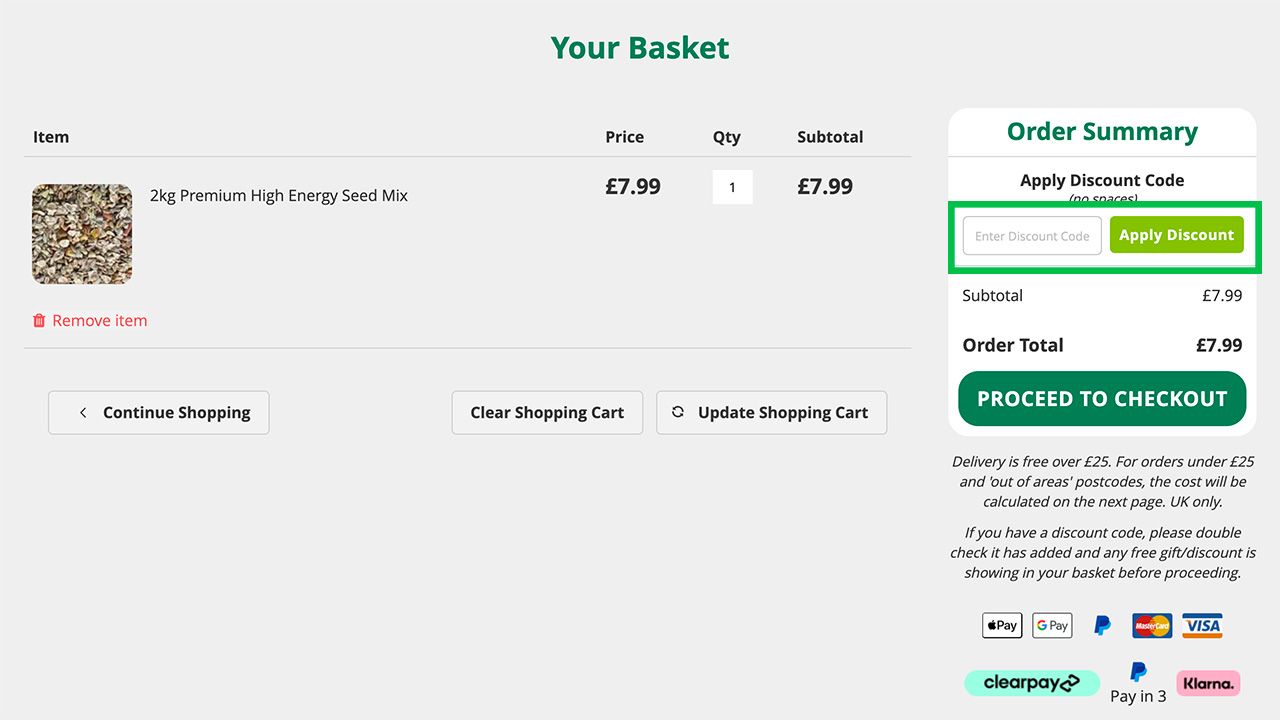This screenshot has width=1280, height=720.
Task: Proceed to checkout
Action: coord(1102,399)
